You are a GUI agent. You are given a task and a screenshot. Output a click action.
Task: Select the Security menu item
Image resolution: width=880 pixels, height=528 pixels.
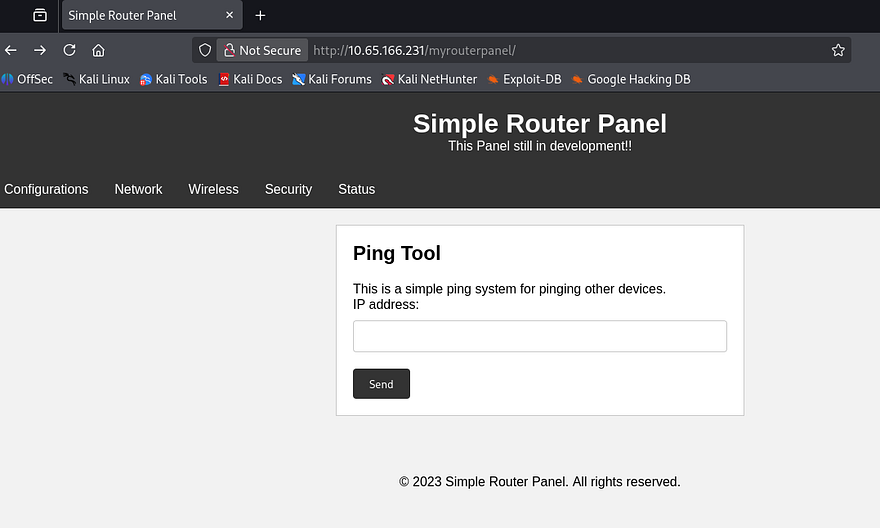288,189
